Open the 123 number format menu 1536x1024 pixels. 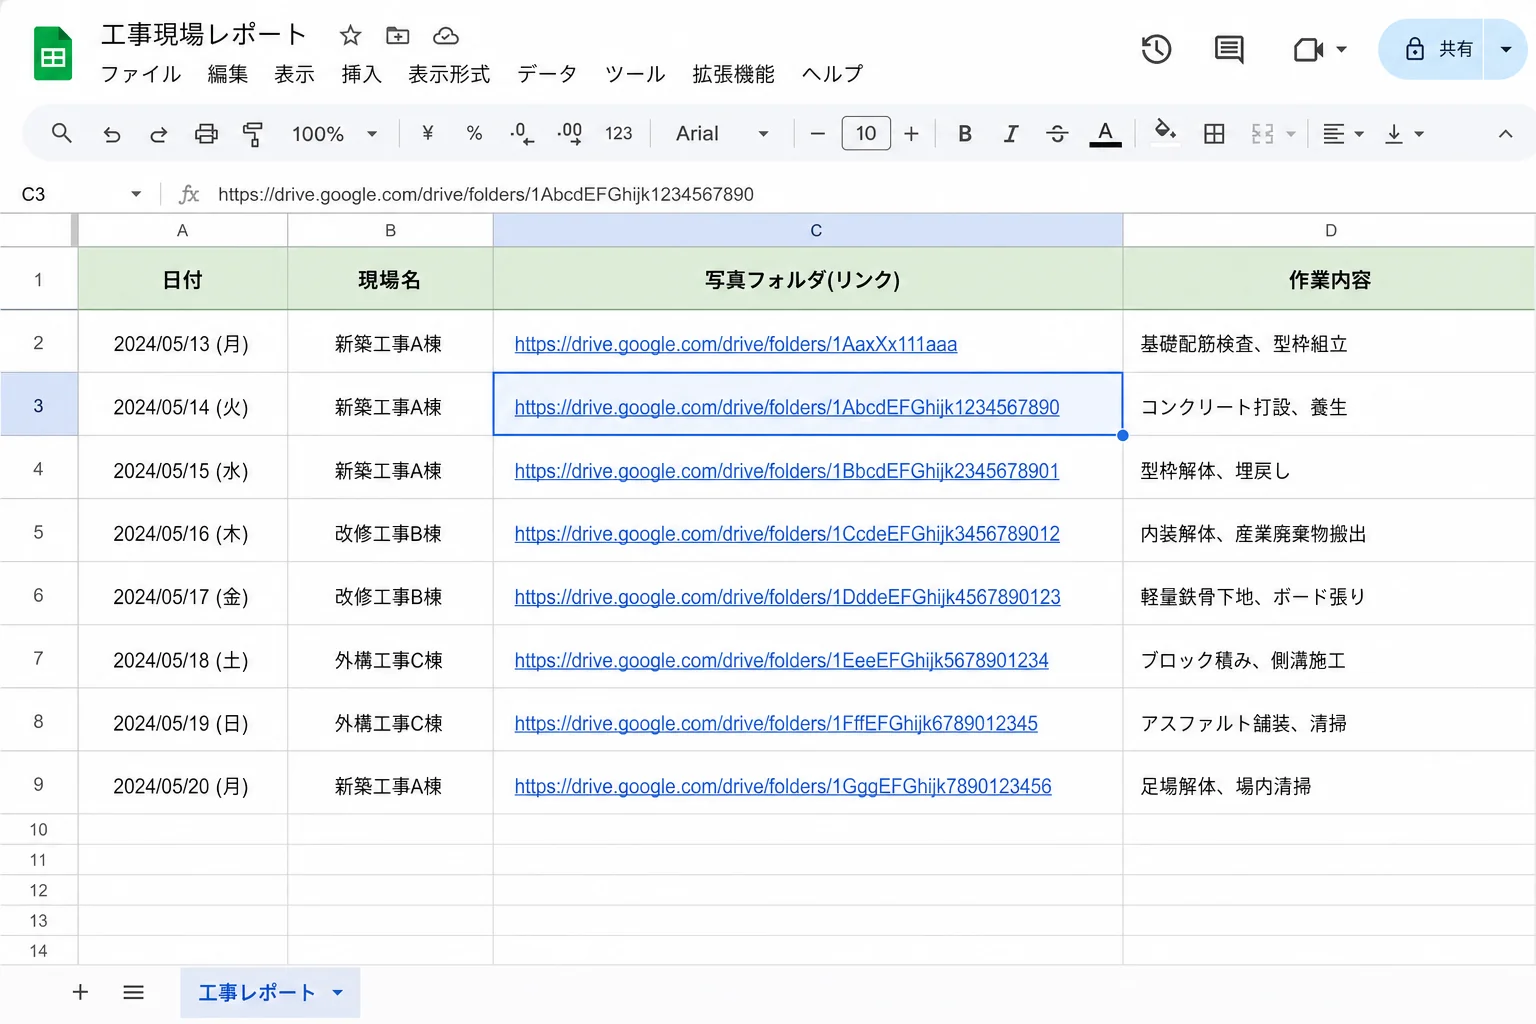[x=619, y=133]
